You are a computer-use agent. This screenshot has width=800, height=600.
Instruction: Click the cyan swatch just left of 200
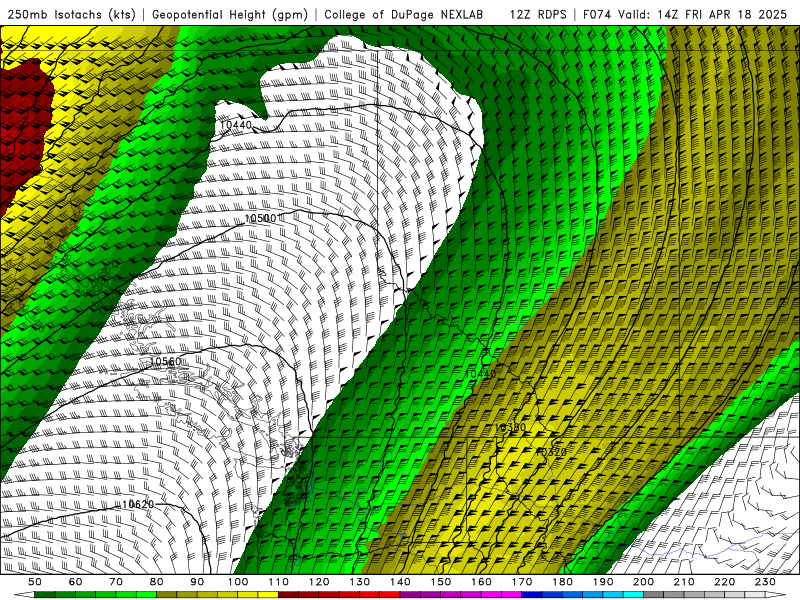pos(634,595)
